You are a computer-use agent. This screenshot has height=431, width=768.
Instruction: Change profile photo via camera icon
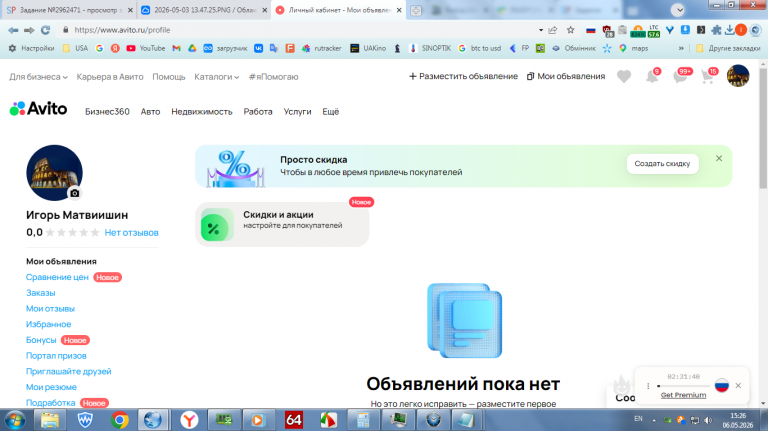pyautogui.click(x=74, y=193)
